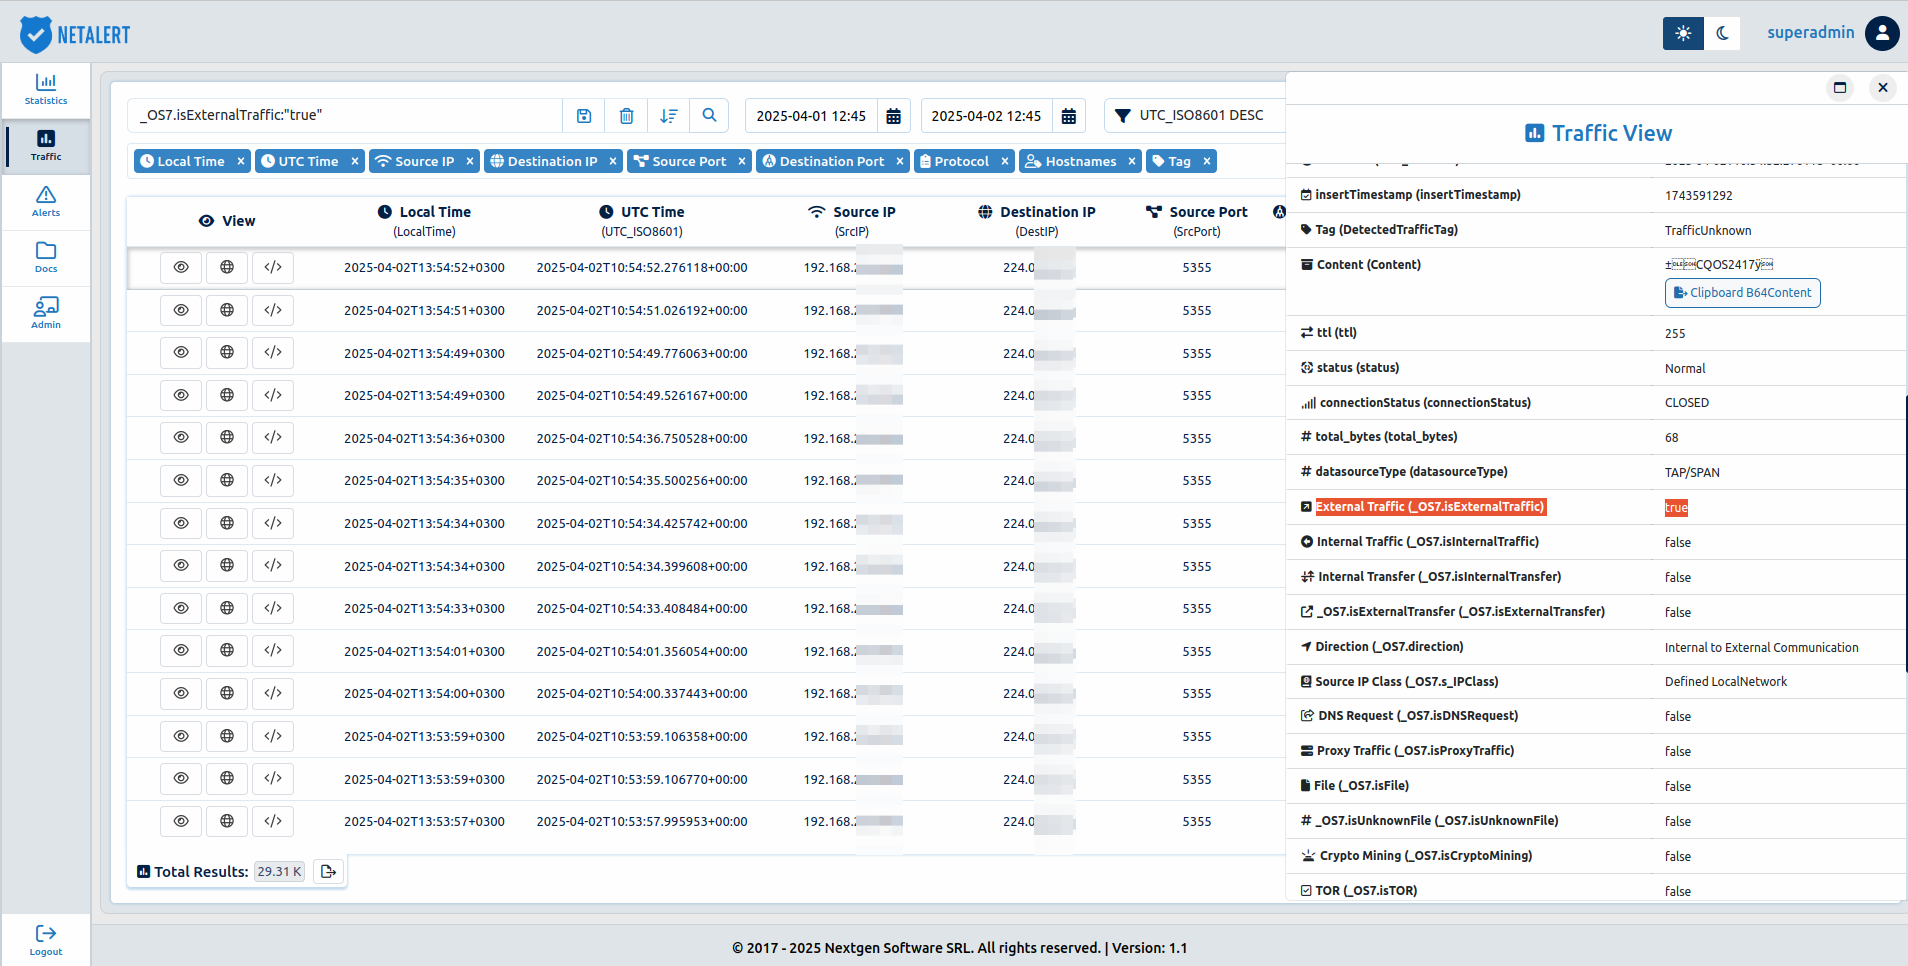The height and width of the screenshot is (966, 1908).
Task: Remove the UTC Time column chip
Action: (x=355, y=161)
